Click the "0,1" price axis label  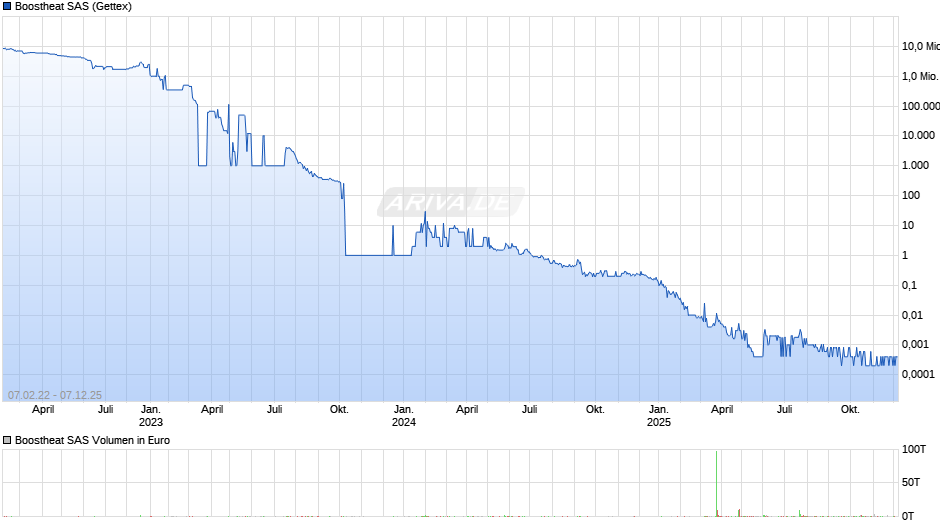coord(909,285)
